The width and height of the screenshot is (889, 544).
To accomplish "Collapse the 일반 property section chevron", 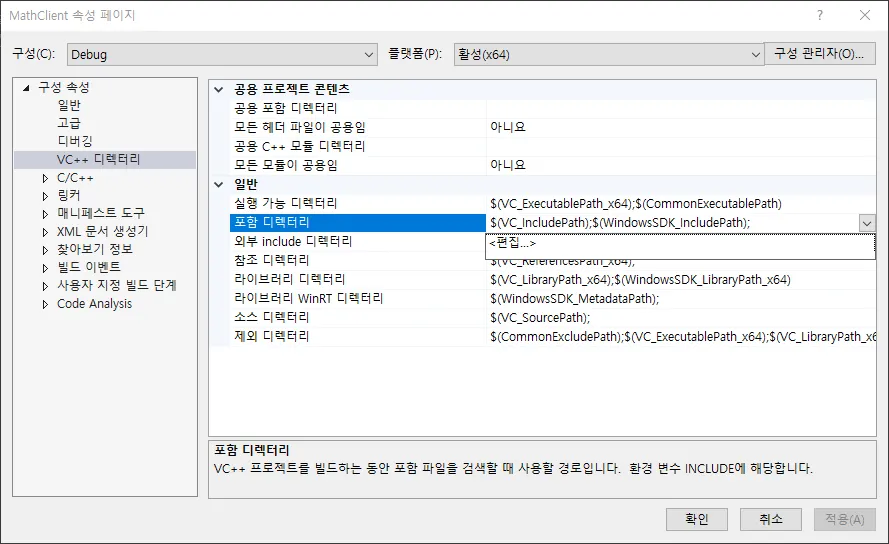I will (219, 184).
